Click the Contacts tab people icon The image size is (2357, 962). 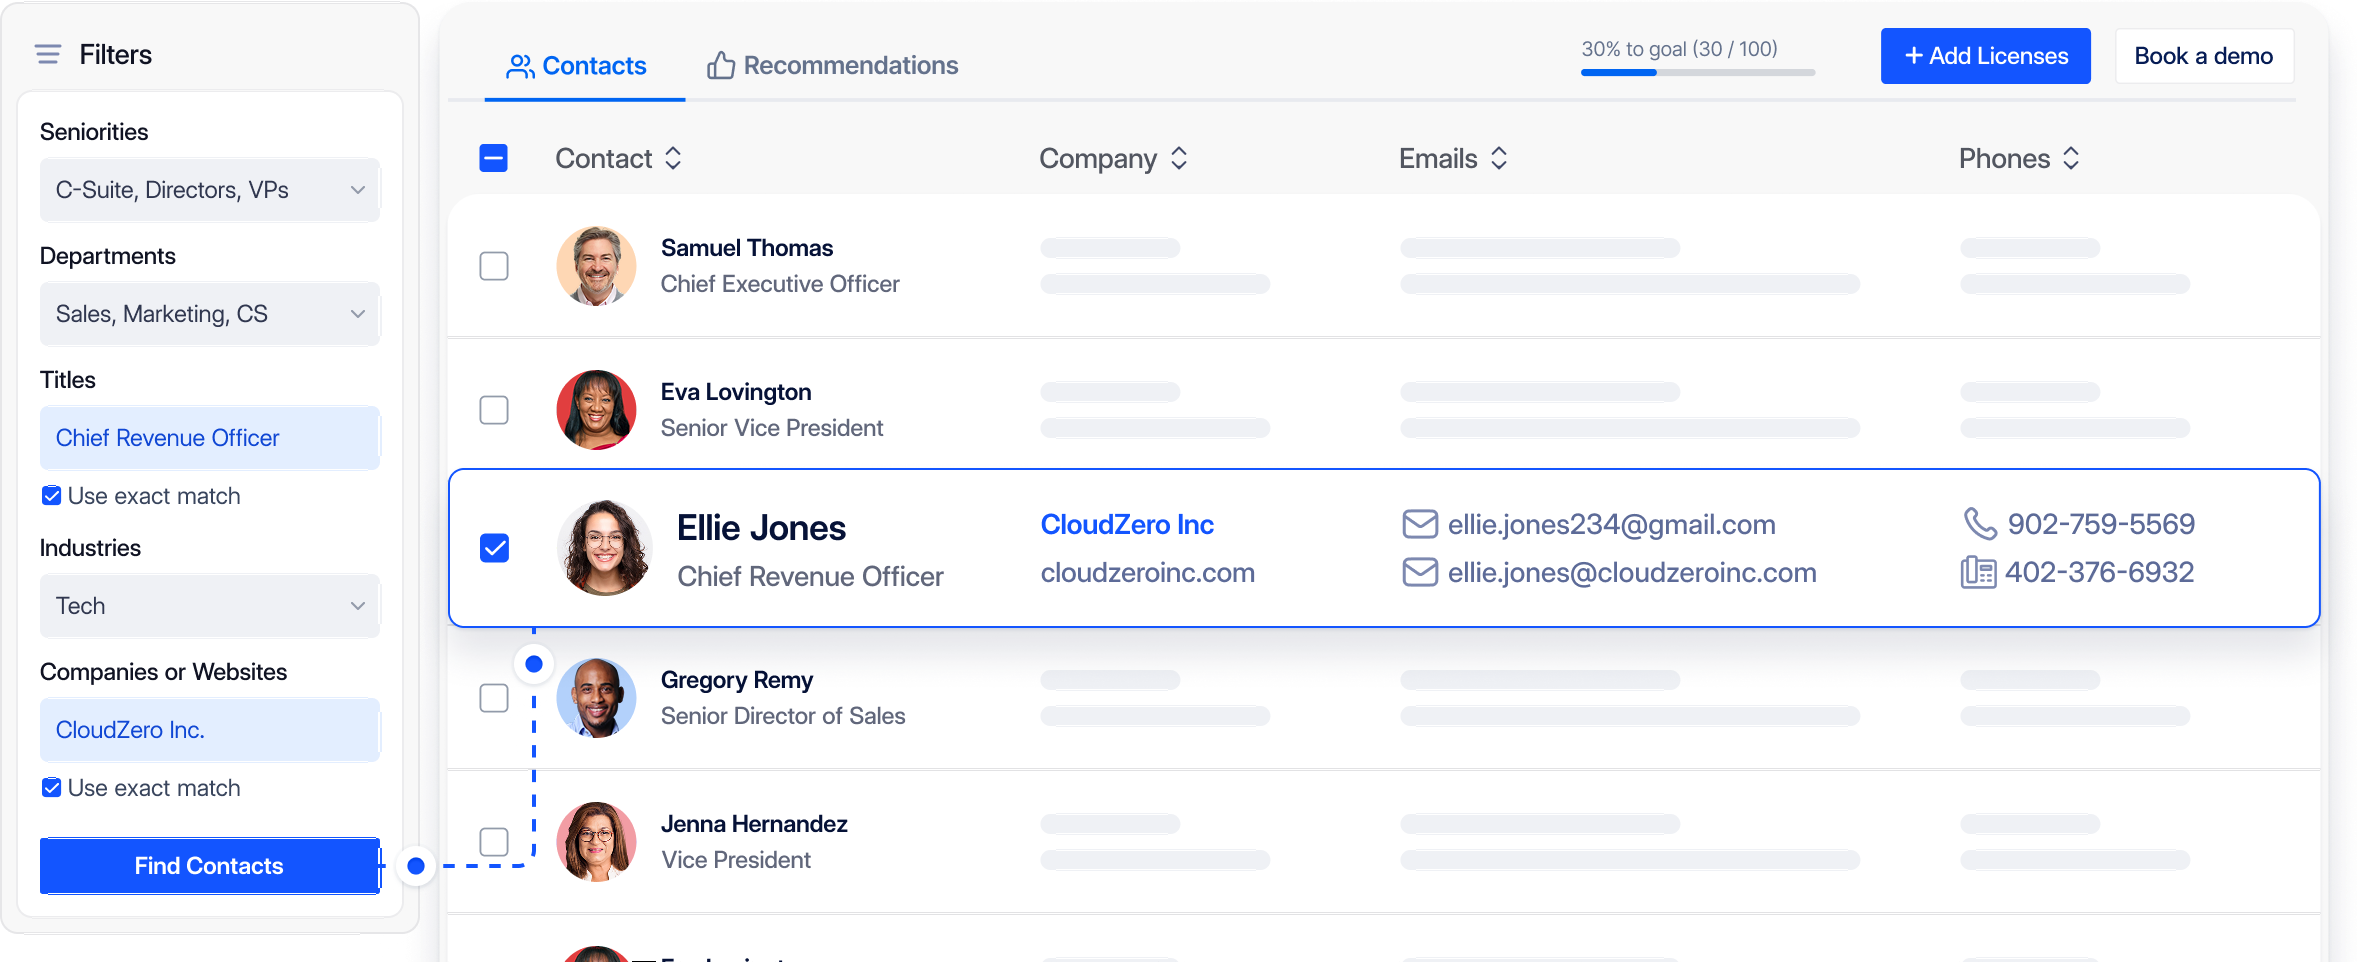coord(520,66)
